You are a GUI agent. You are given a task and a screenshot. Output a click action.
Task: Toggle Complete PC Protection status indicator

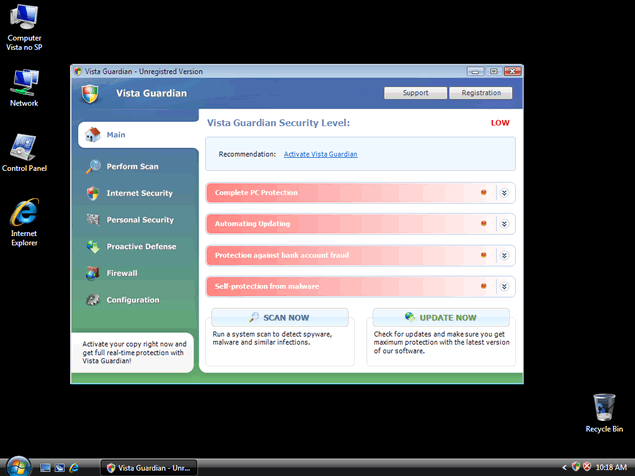(484, 193)
